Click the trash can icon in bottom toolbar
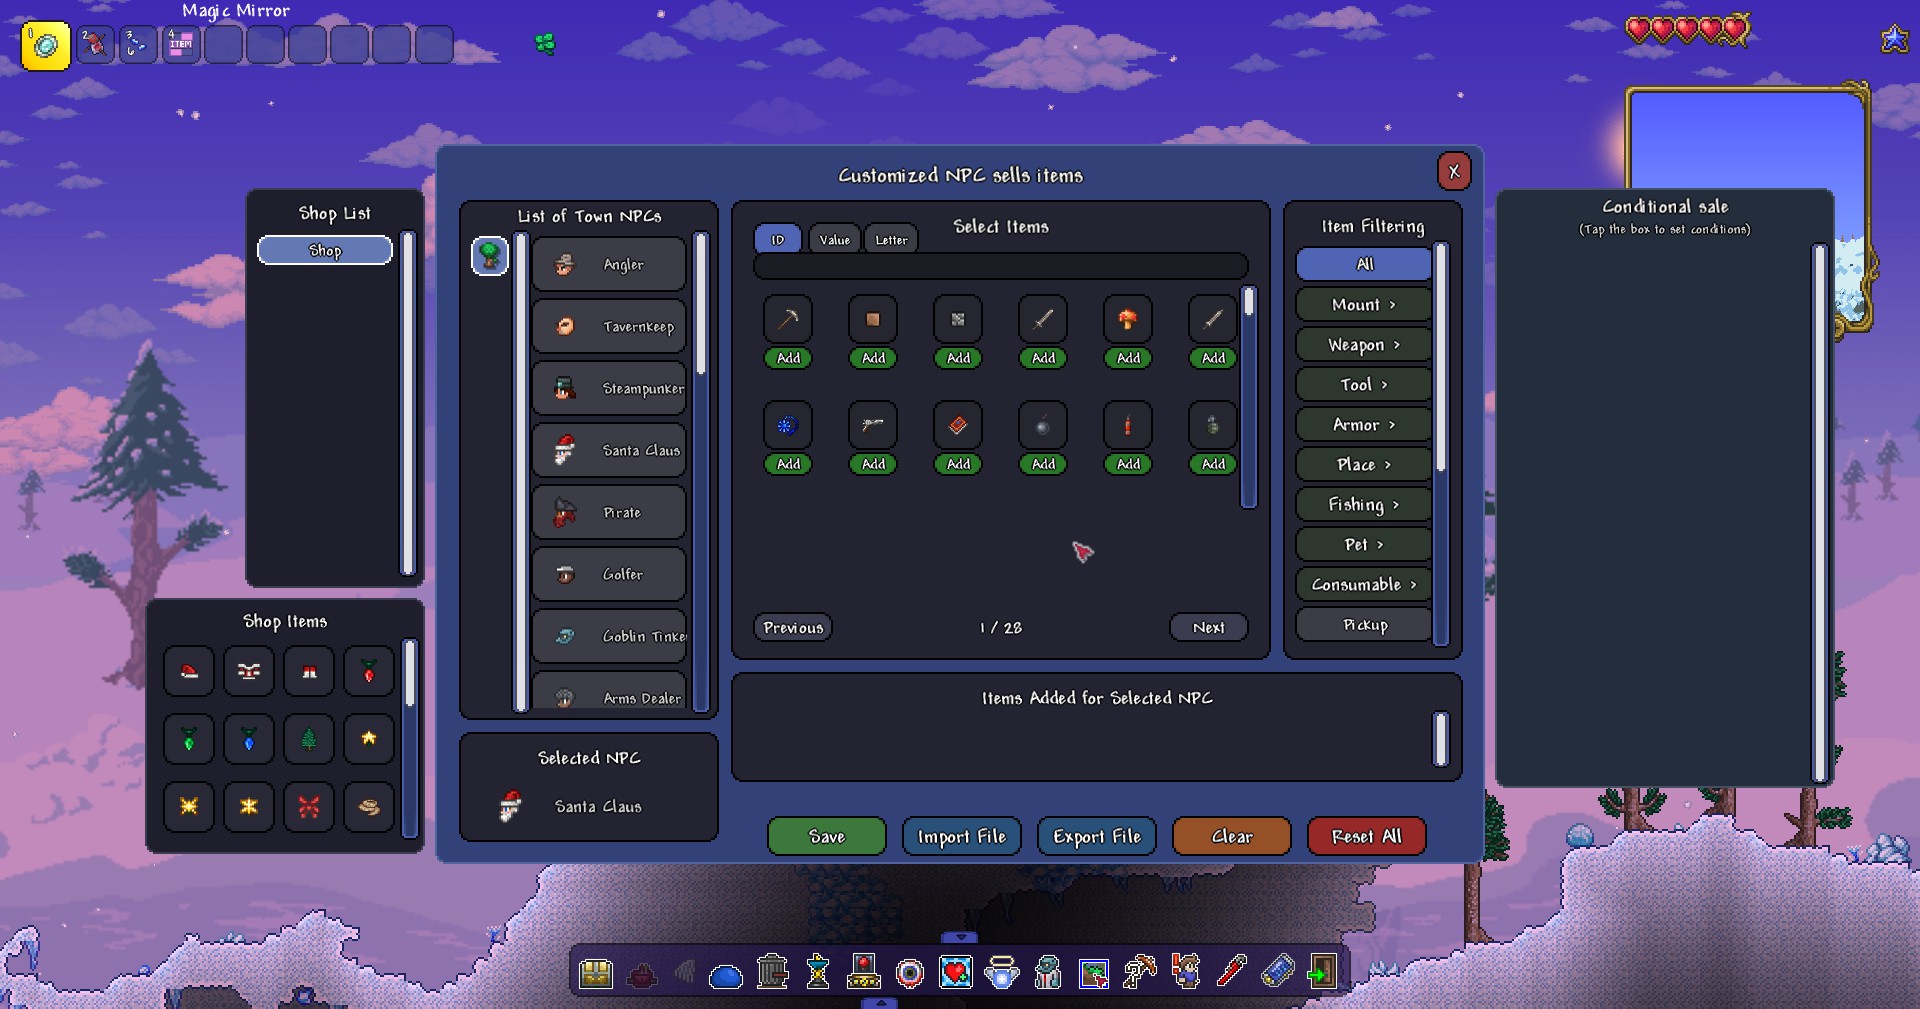Screen dimensions: 1920x1009 [x=772, y=971]
